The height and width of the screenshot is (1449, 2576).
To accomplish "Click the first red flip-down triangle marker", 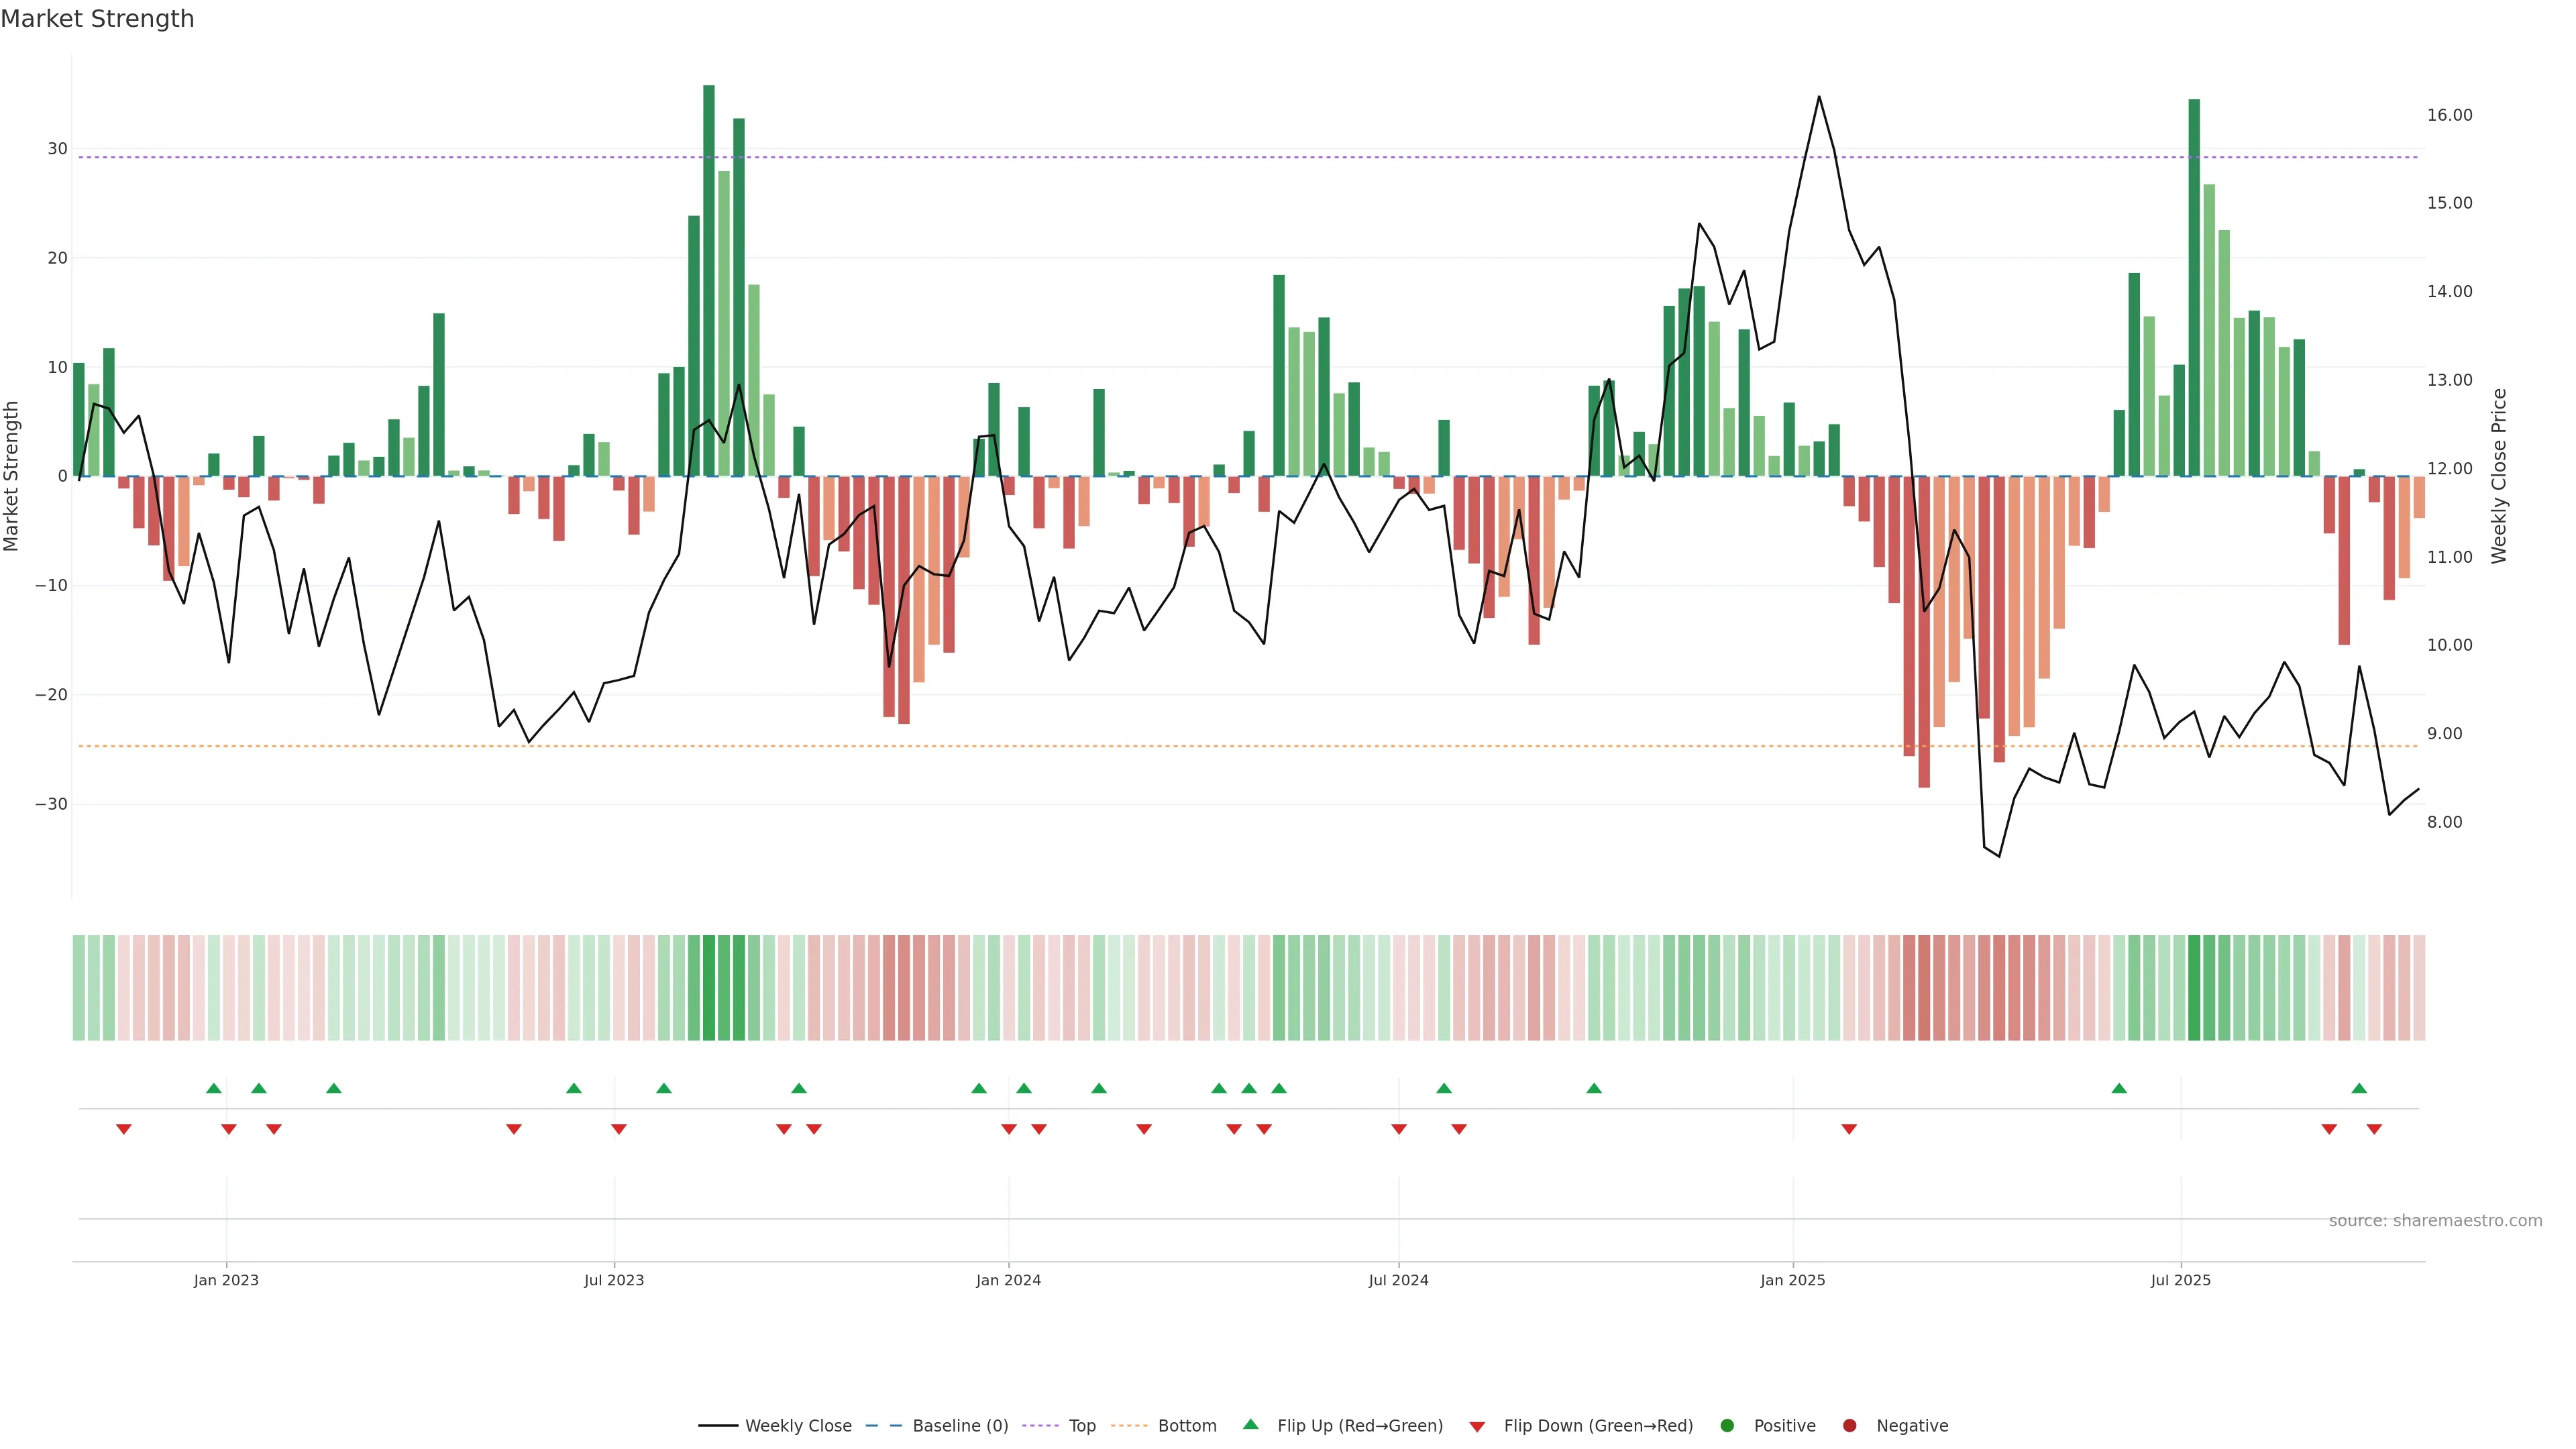I will [124, 1129].
